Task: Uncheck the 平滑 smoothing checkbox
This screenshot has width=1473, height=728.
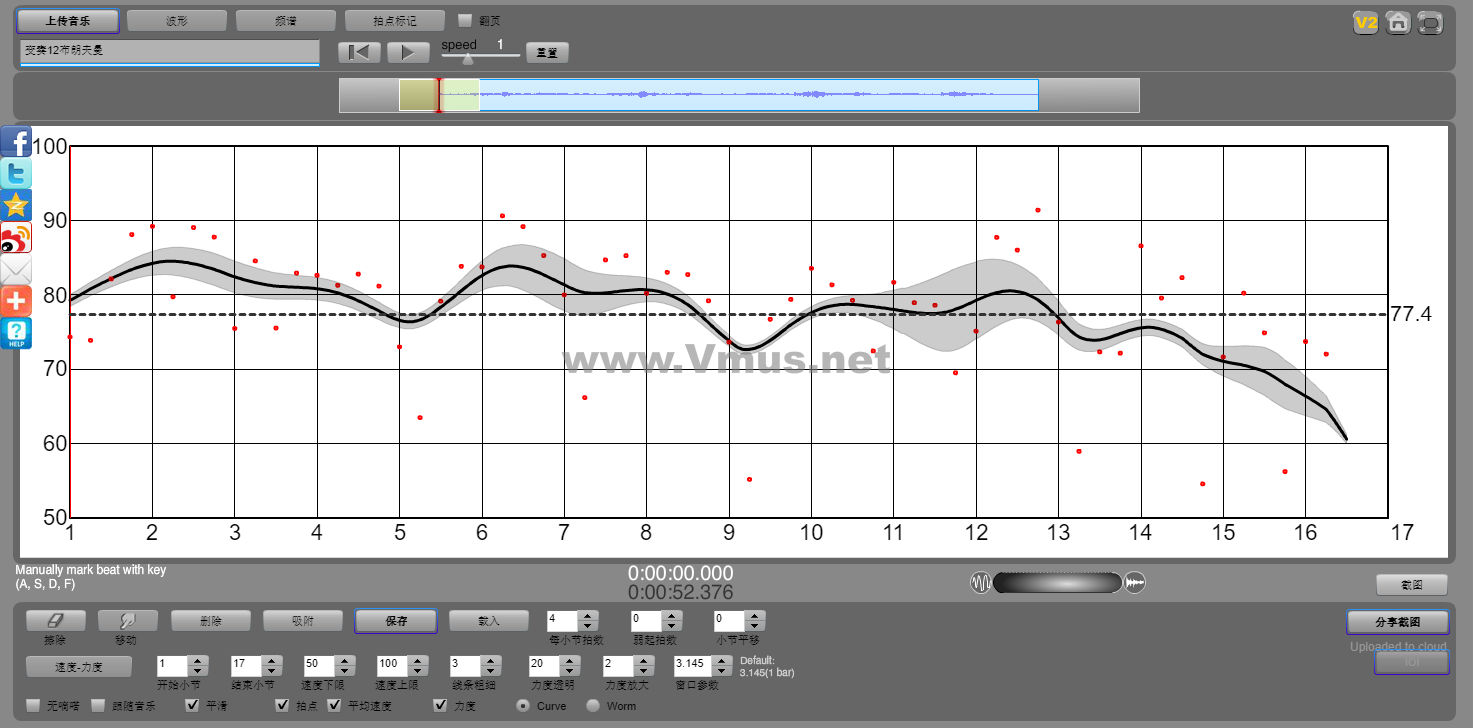Action: pos(193,706)
